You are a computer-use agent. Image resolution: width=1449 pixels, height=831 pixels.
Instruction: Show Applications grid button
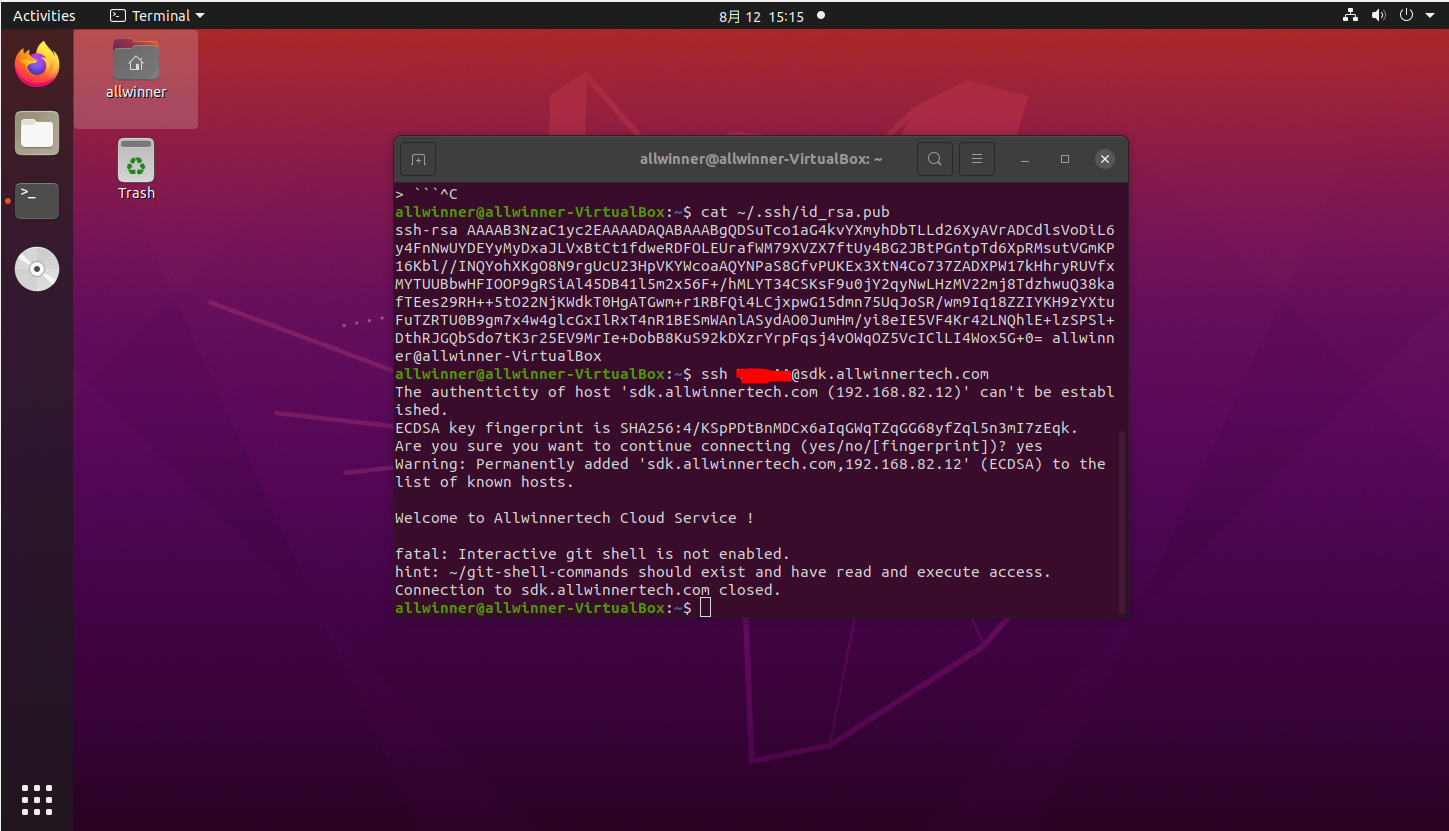point(37,799)
